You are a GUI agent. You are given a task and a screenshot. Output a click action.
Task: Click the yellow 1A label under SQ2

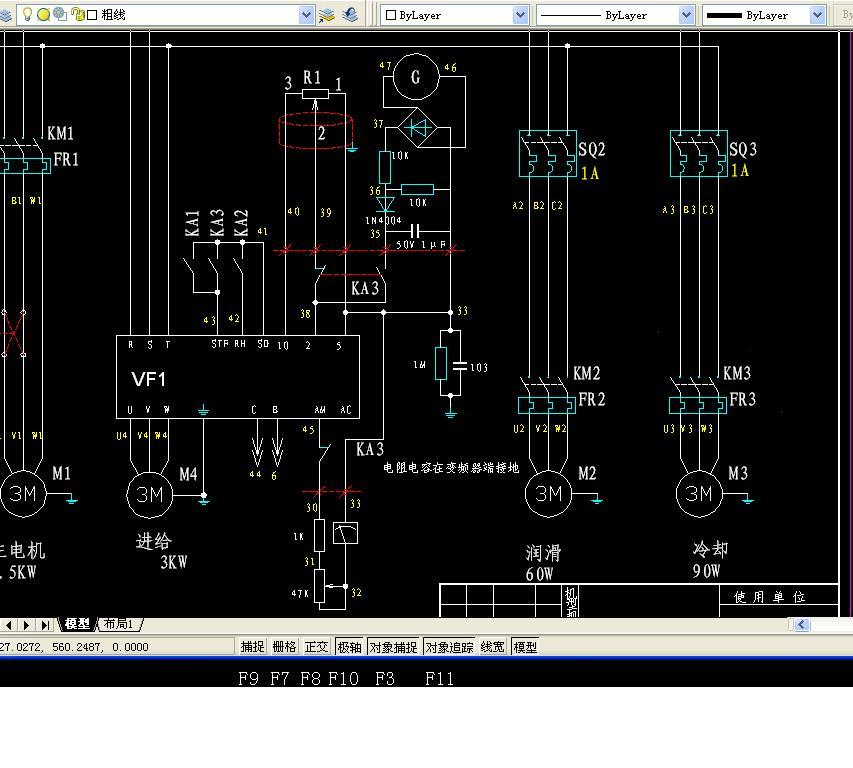(x=590, y=173)
